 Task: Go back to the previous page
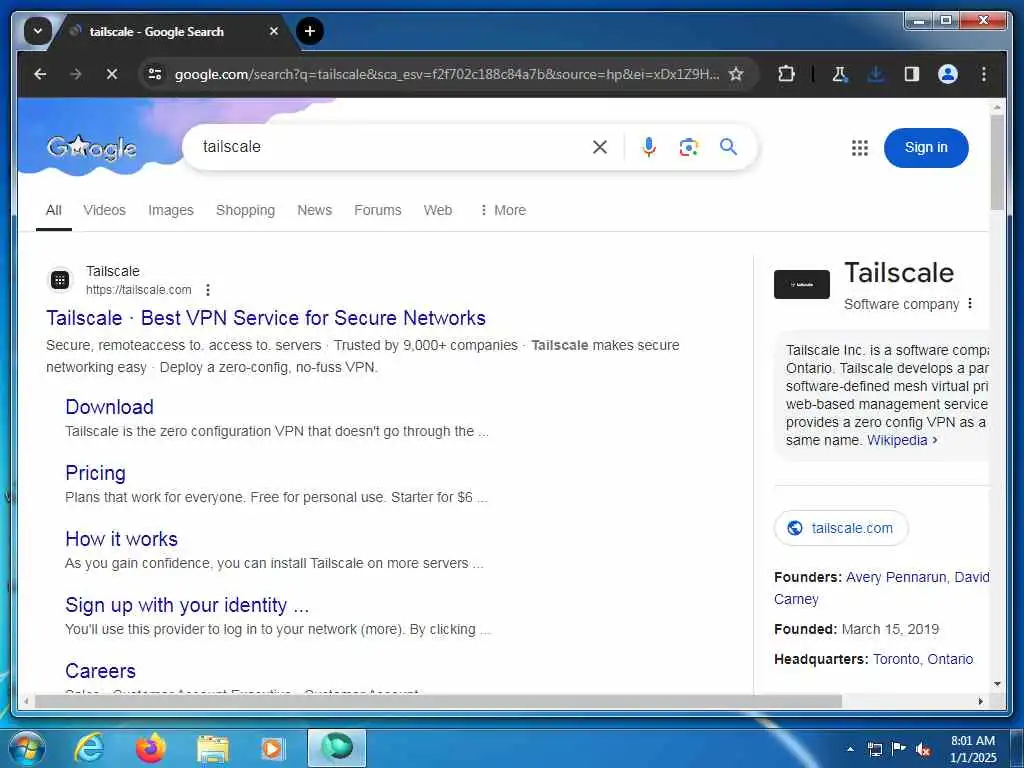point(40,74)
